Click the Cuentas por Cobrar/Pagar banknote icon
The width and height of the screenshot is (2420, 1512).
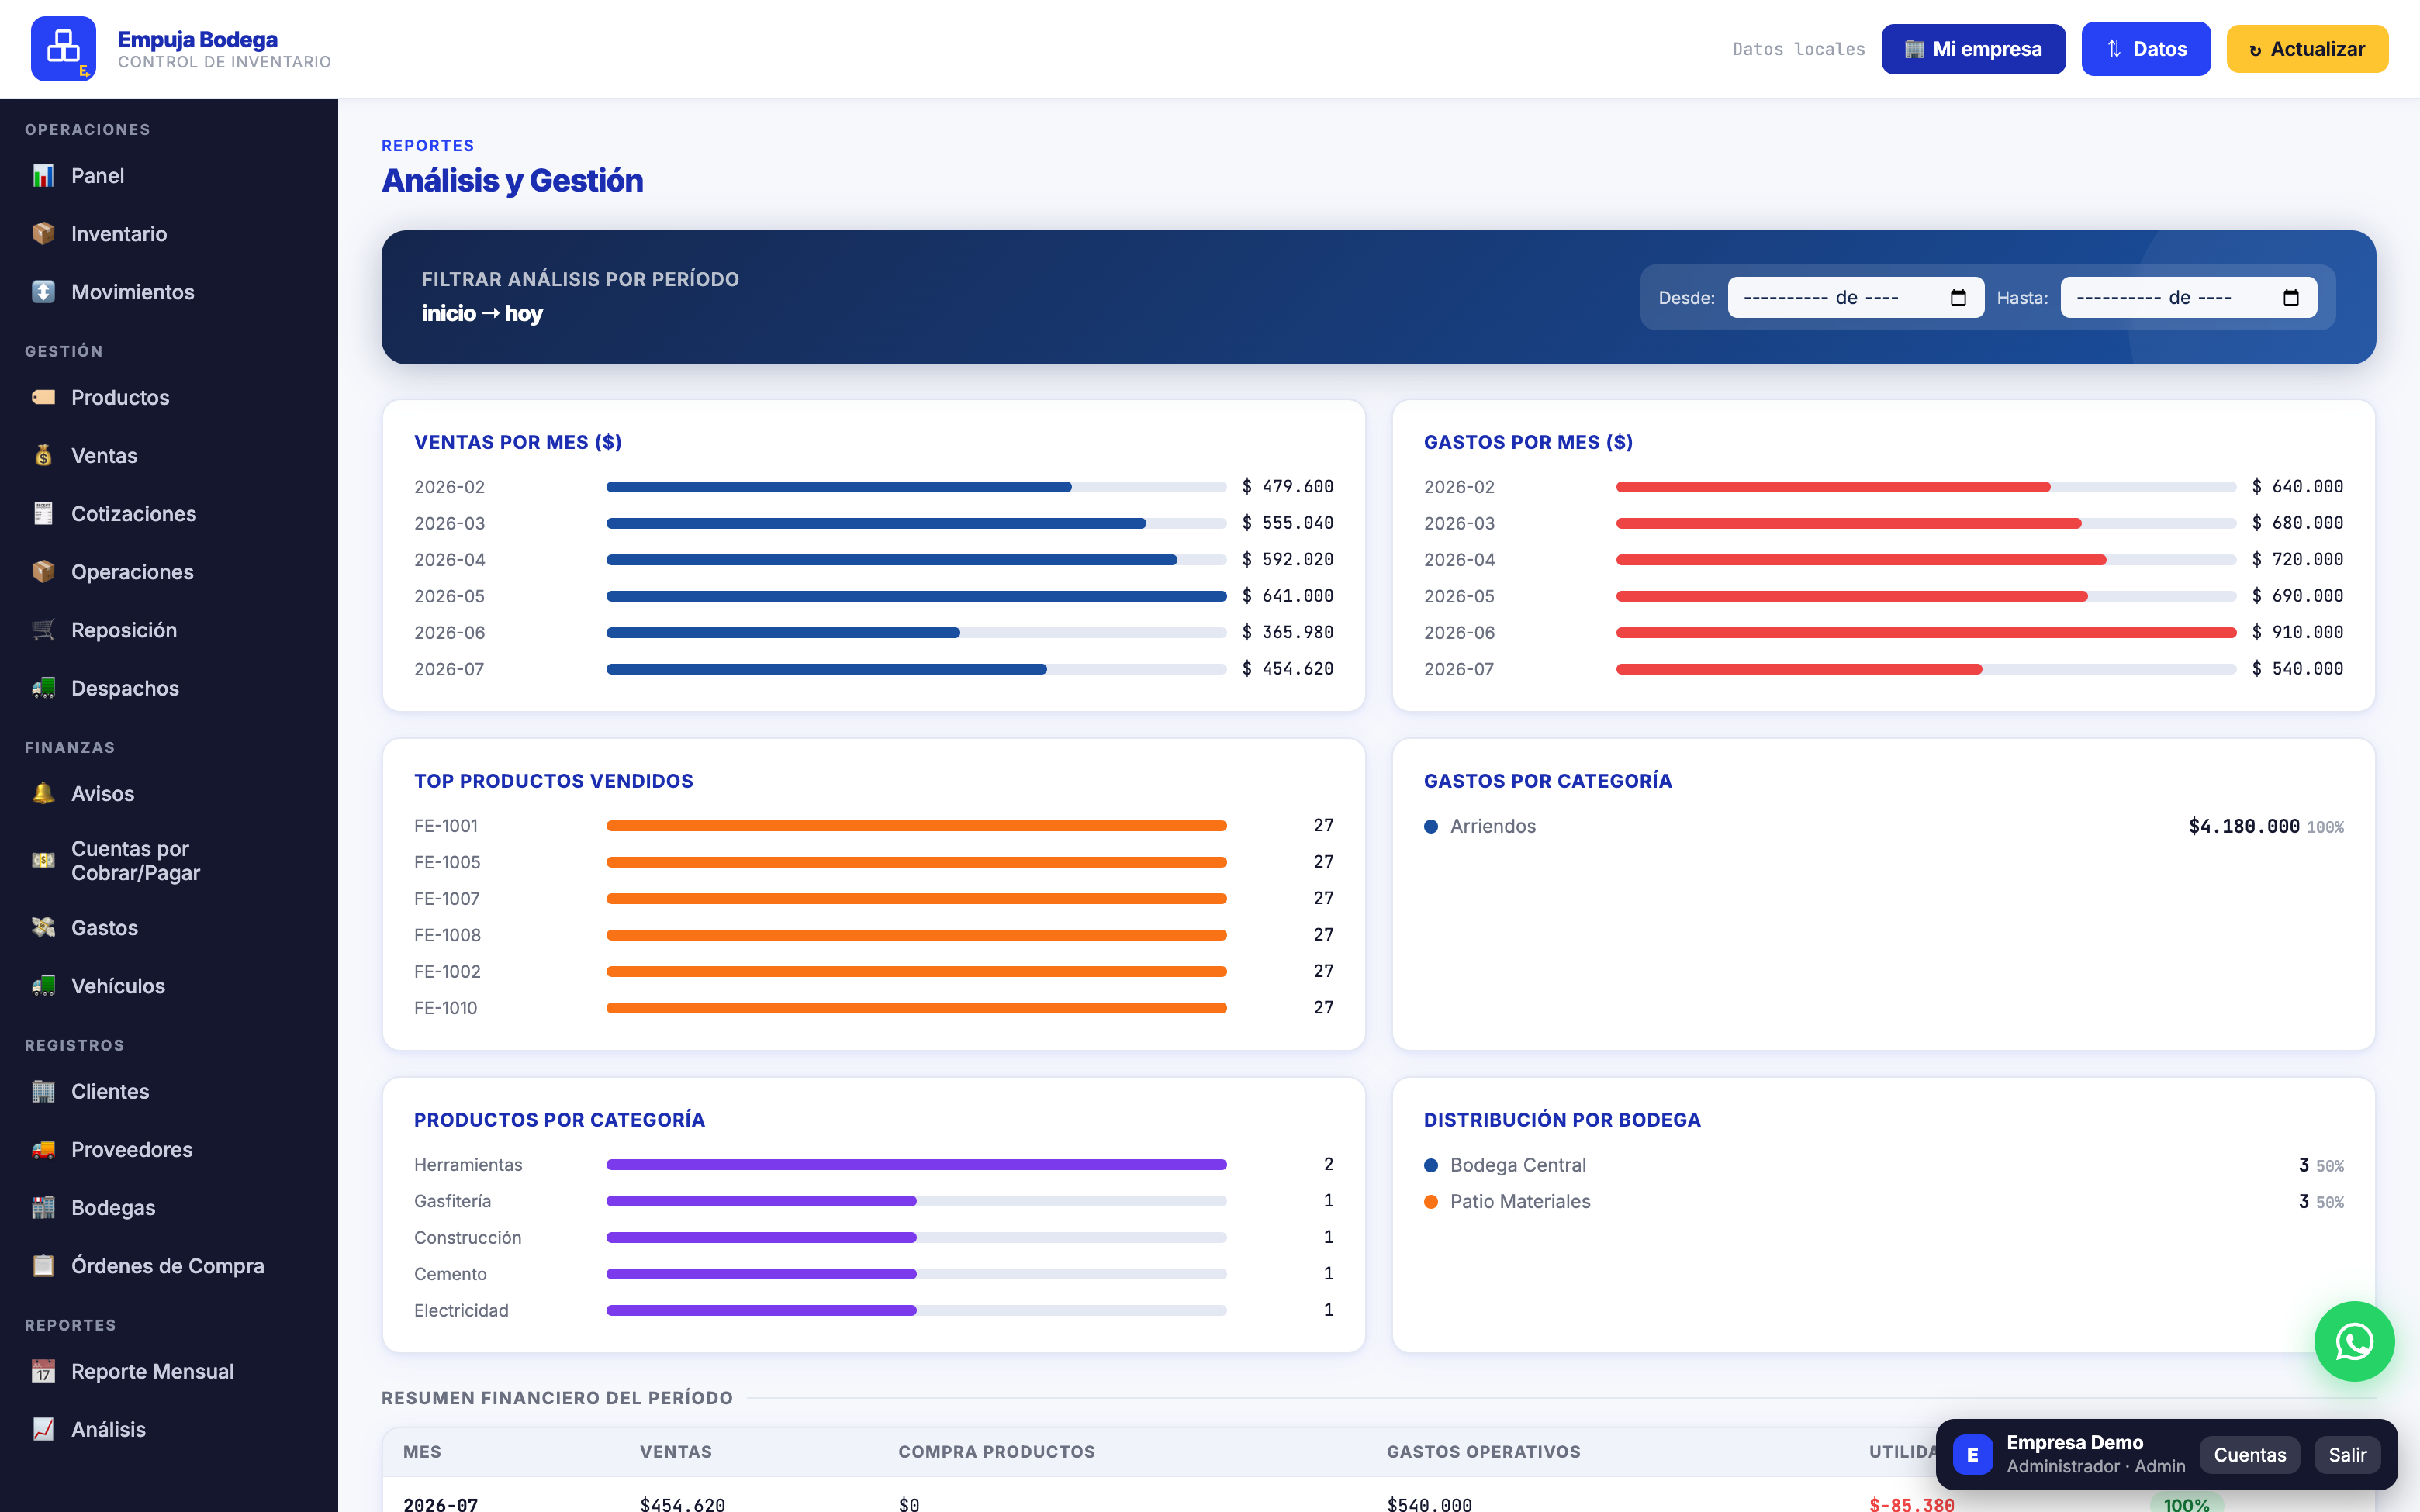pyautogui.click(x=43, y=861)
